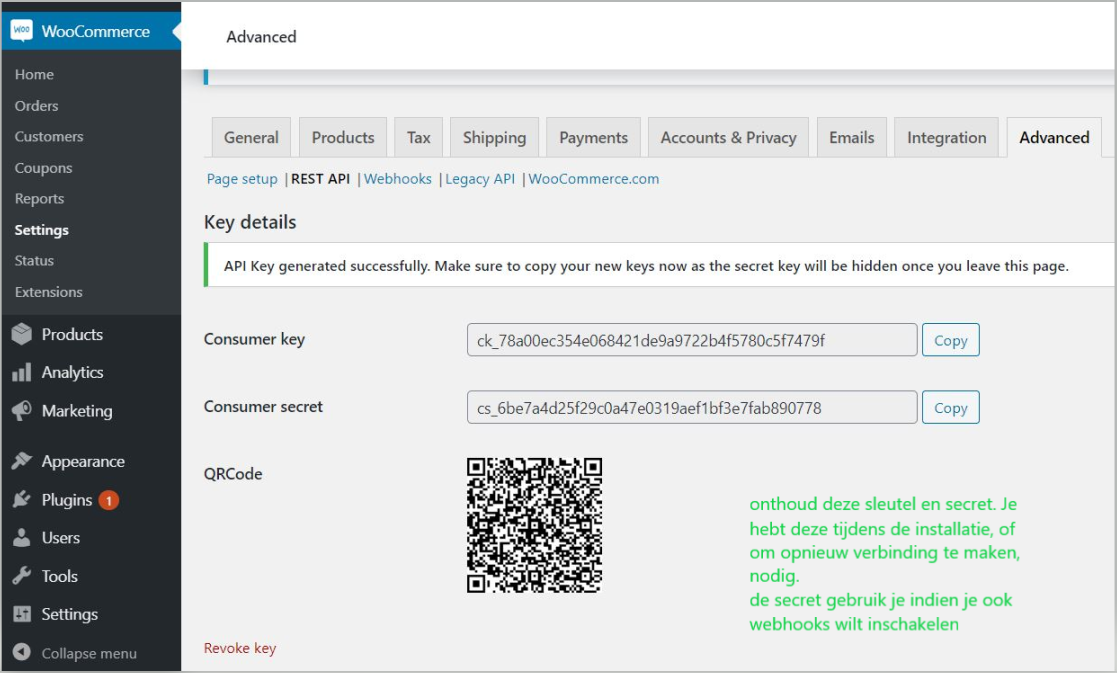The image size is (1117, 673).
Task: Open the Plugins sidebar menu
Action: coord(67,500)
